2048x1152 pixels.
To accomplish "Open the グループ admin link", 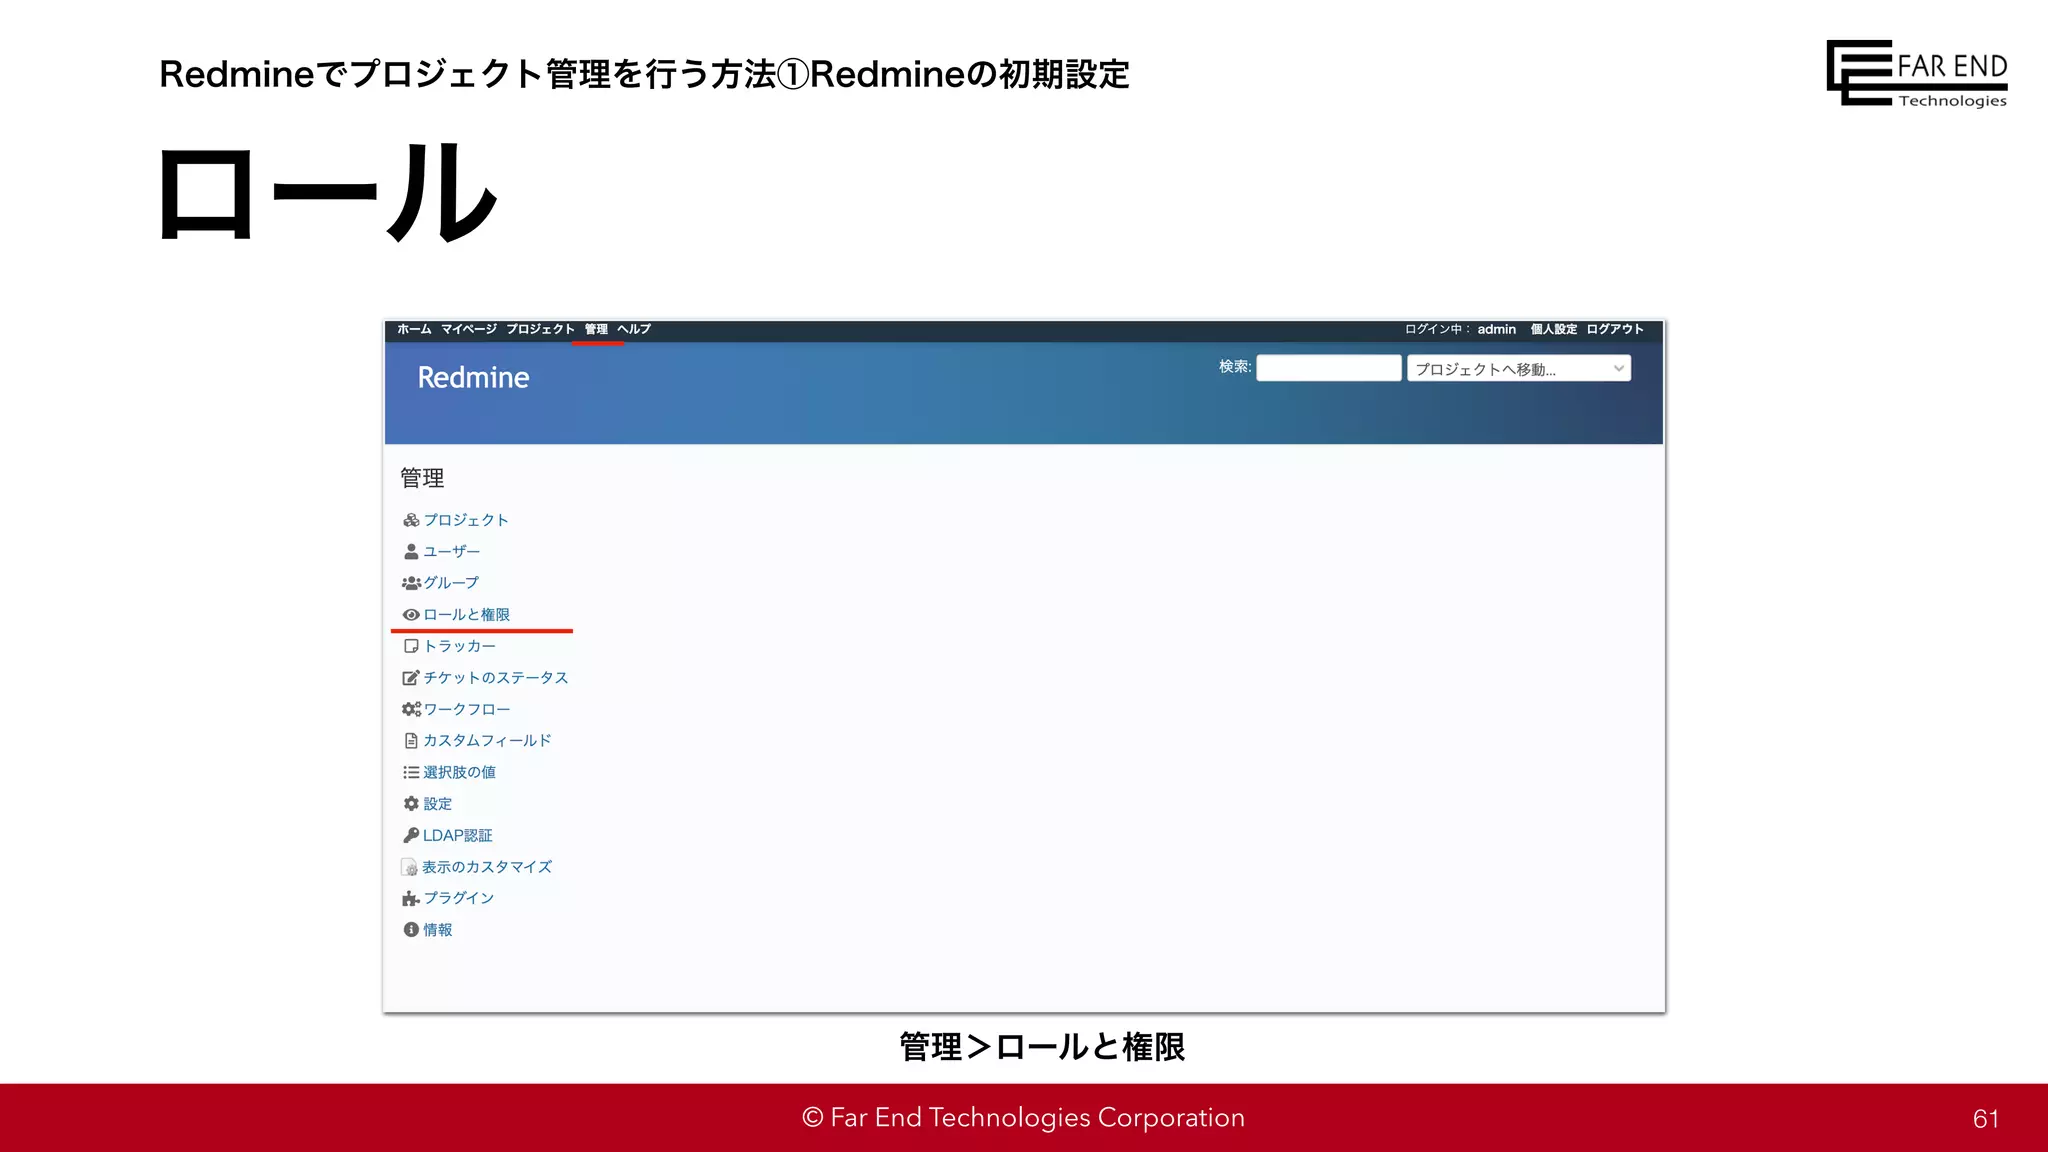I will pyautogui.click(x=451, y=583).
